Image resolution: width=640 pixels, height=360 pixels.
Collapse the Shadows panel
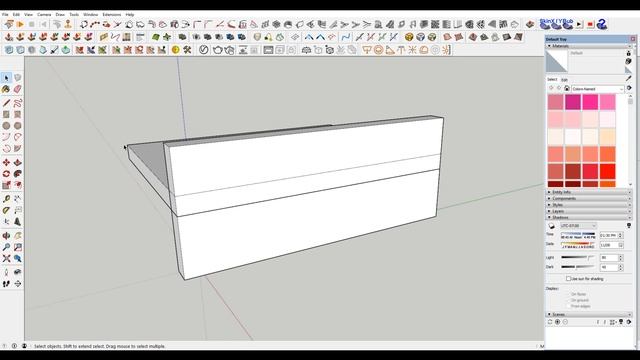click(x=589, y=218)
